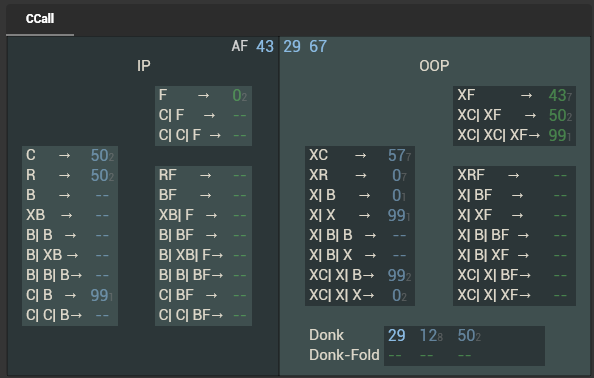Select the IP 'B| B' stat row
The image size is (594, 378).
pos(70,235)
